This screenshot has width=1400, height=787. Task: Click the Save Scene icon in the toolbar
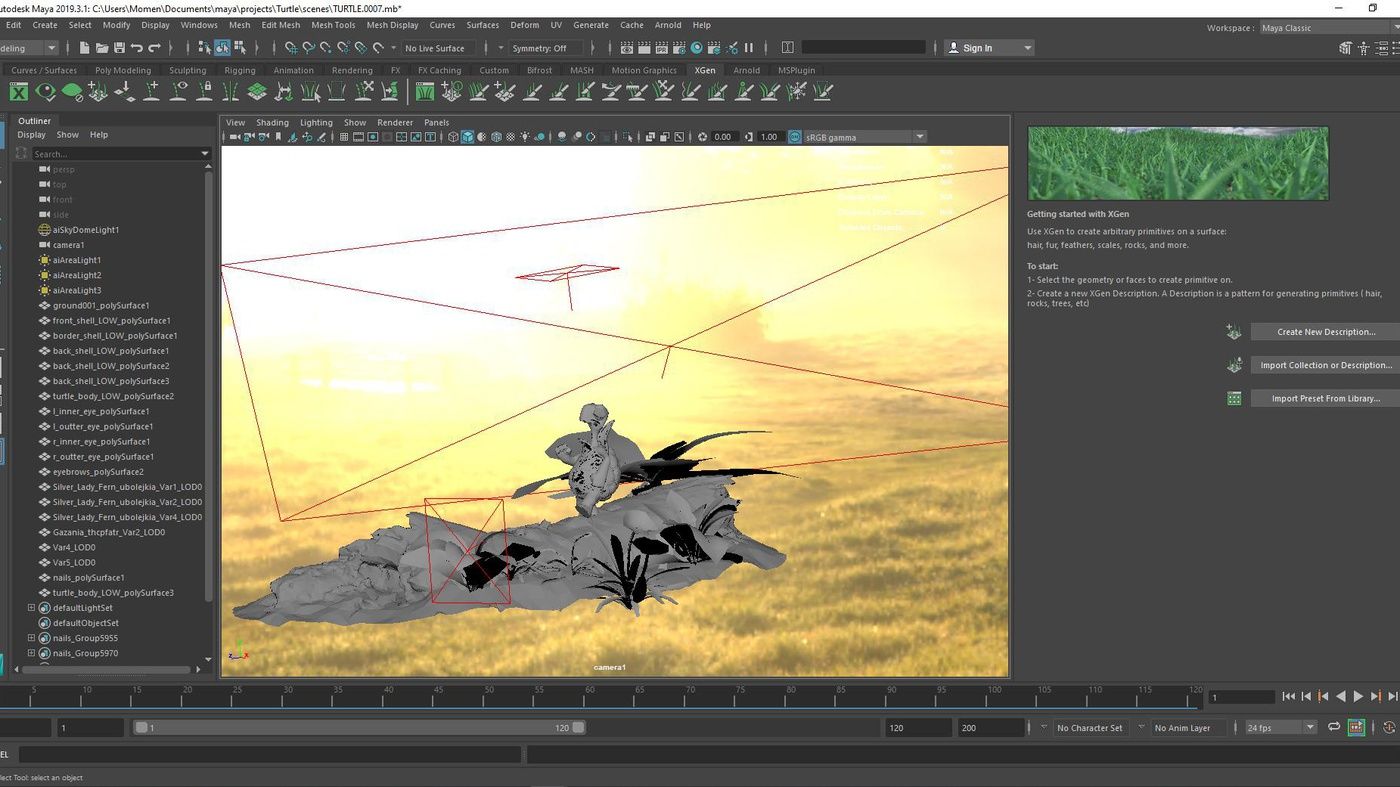click(x=119, y=48)
